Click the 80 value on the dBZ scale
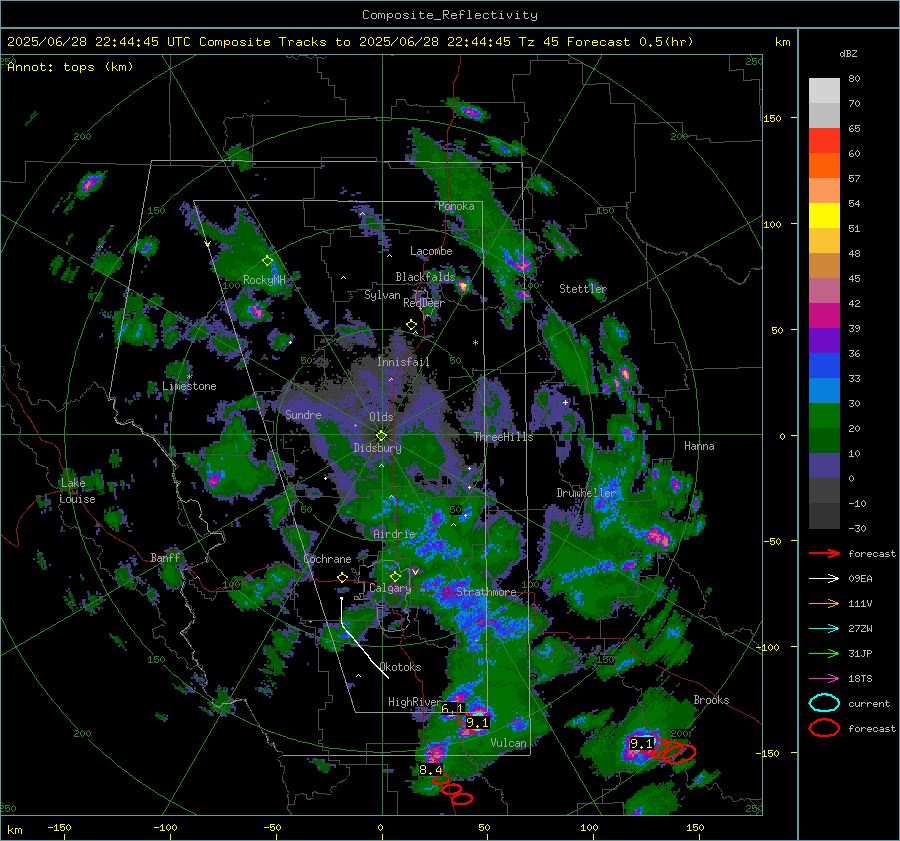 coord(854,79)
